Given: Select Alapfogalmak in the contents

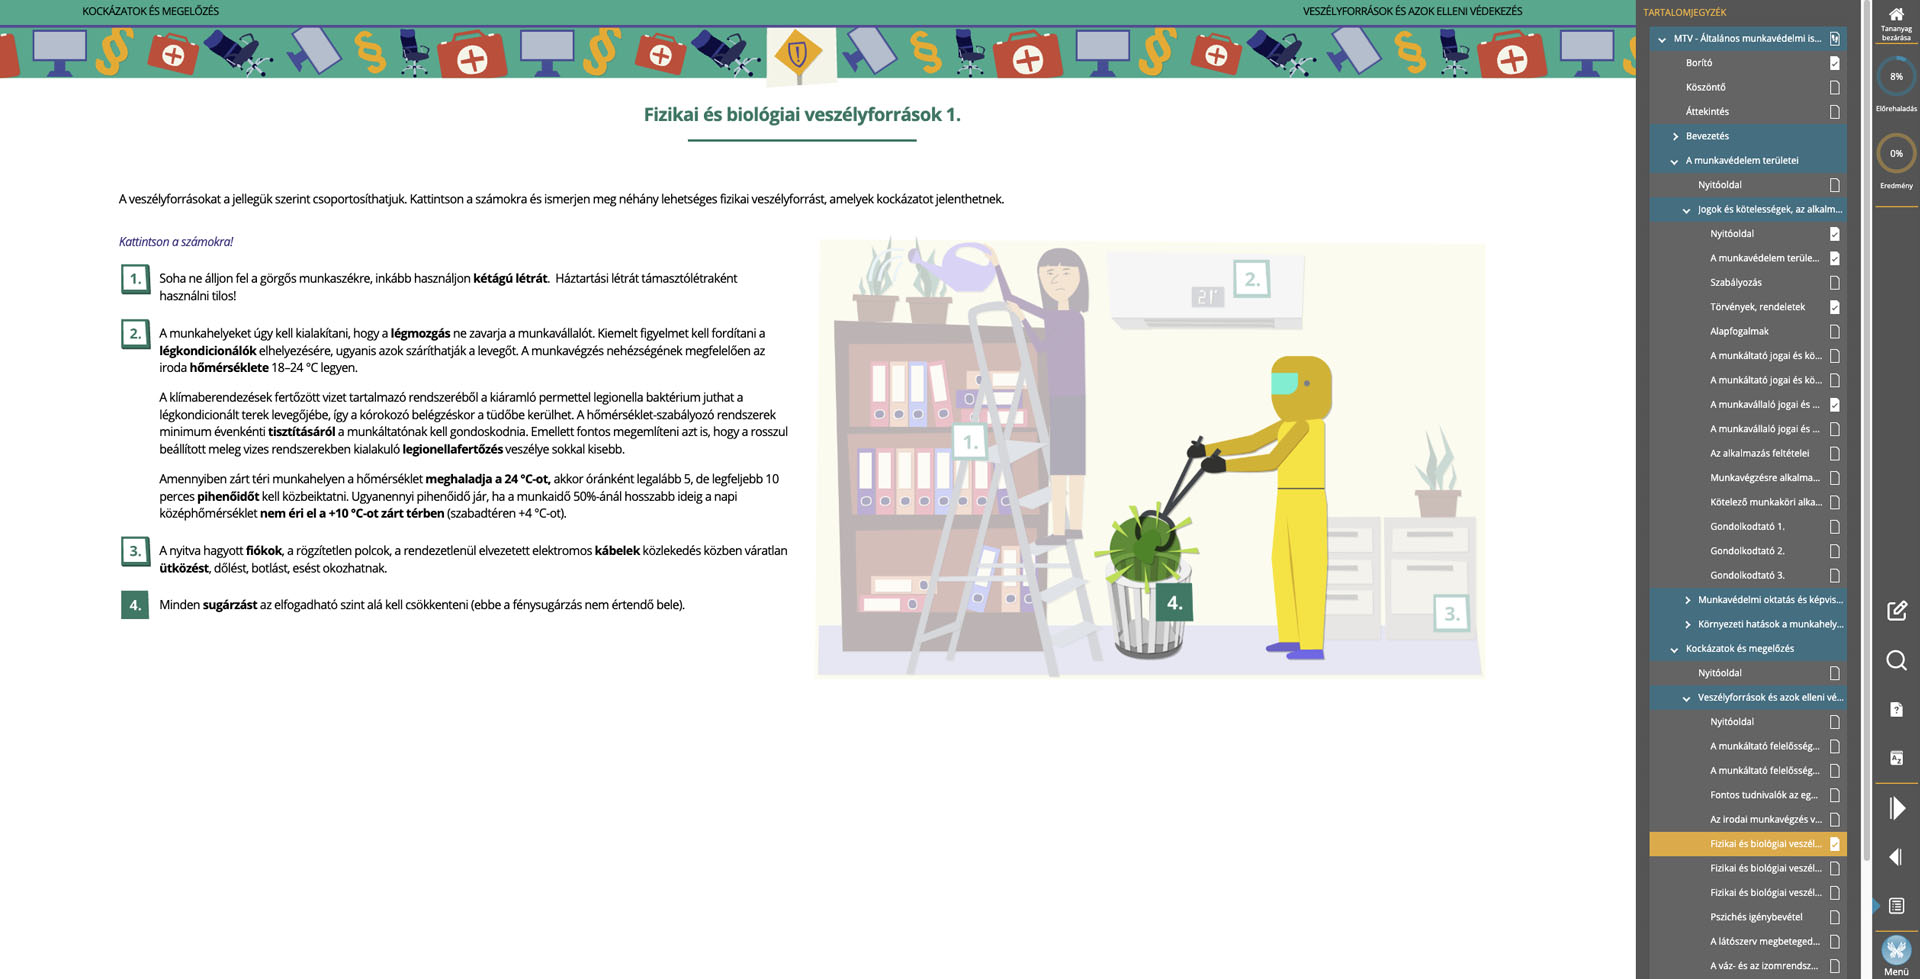Looking at the screenshot, I should click(x=1739, y=331).
